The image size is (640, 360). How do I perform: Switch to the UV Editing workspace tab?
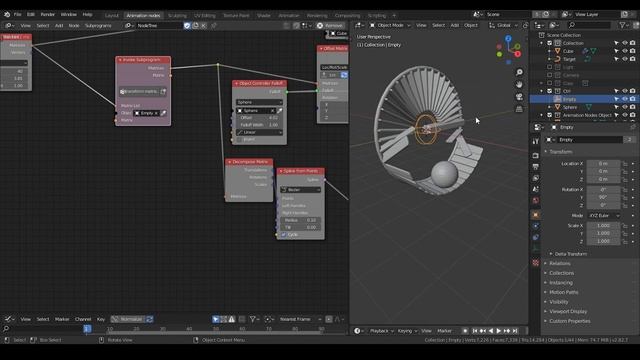(204, 16)
